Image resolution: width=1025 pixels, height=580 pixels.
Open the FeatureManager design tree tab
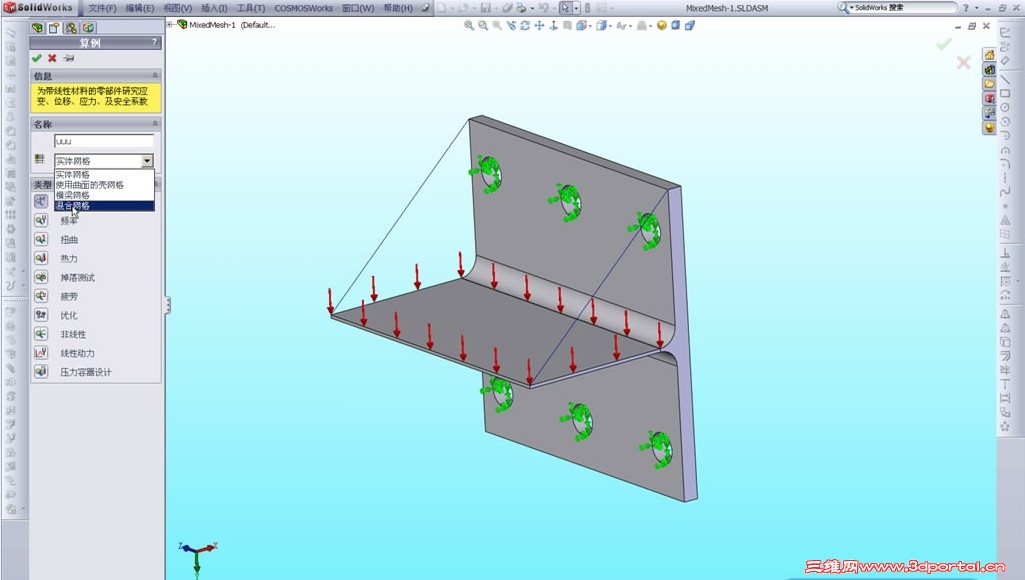[37, 27]
